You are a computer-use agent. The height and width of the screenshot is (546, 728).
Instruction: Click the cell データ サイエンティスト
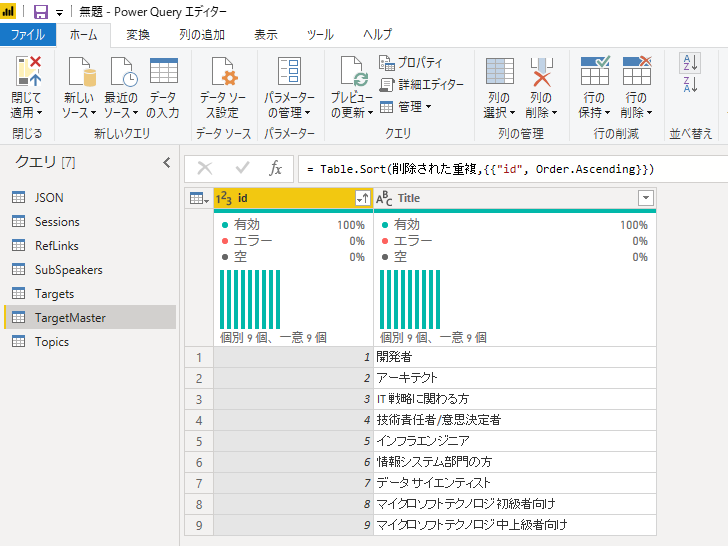514,483
